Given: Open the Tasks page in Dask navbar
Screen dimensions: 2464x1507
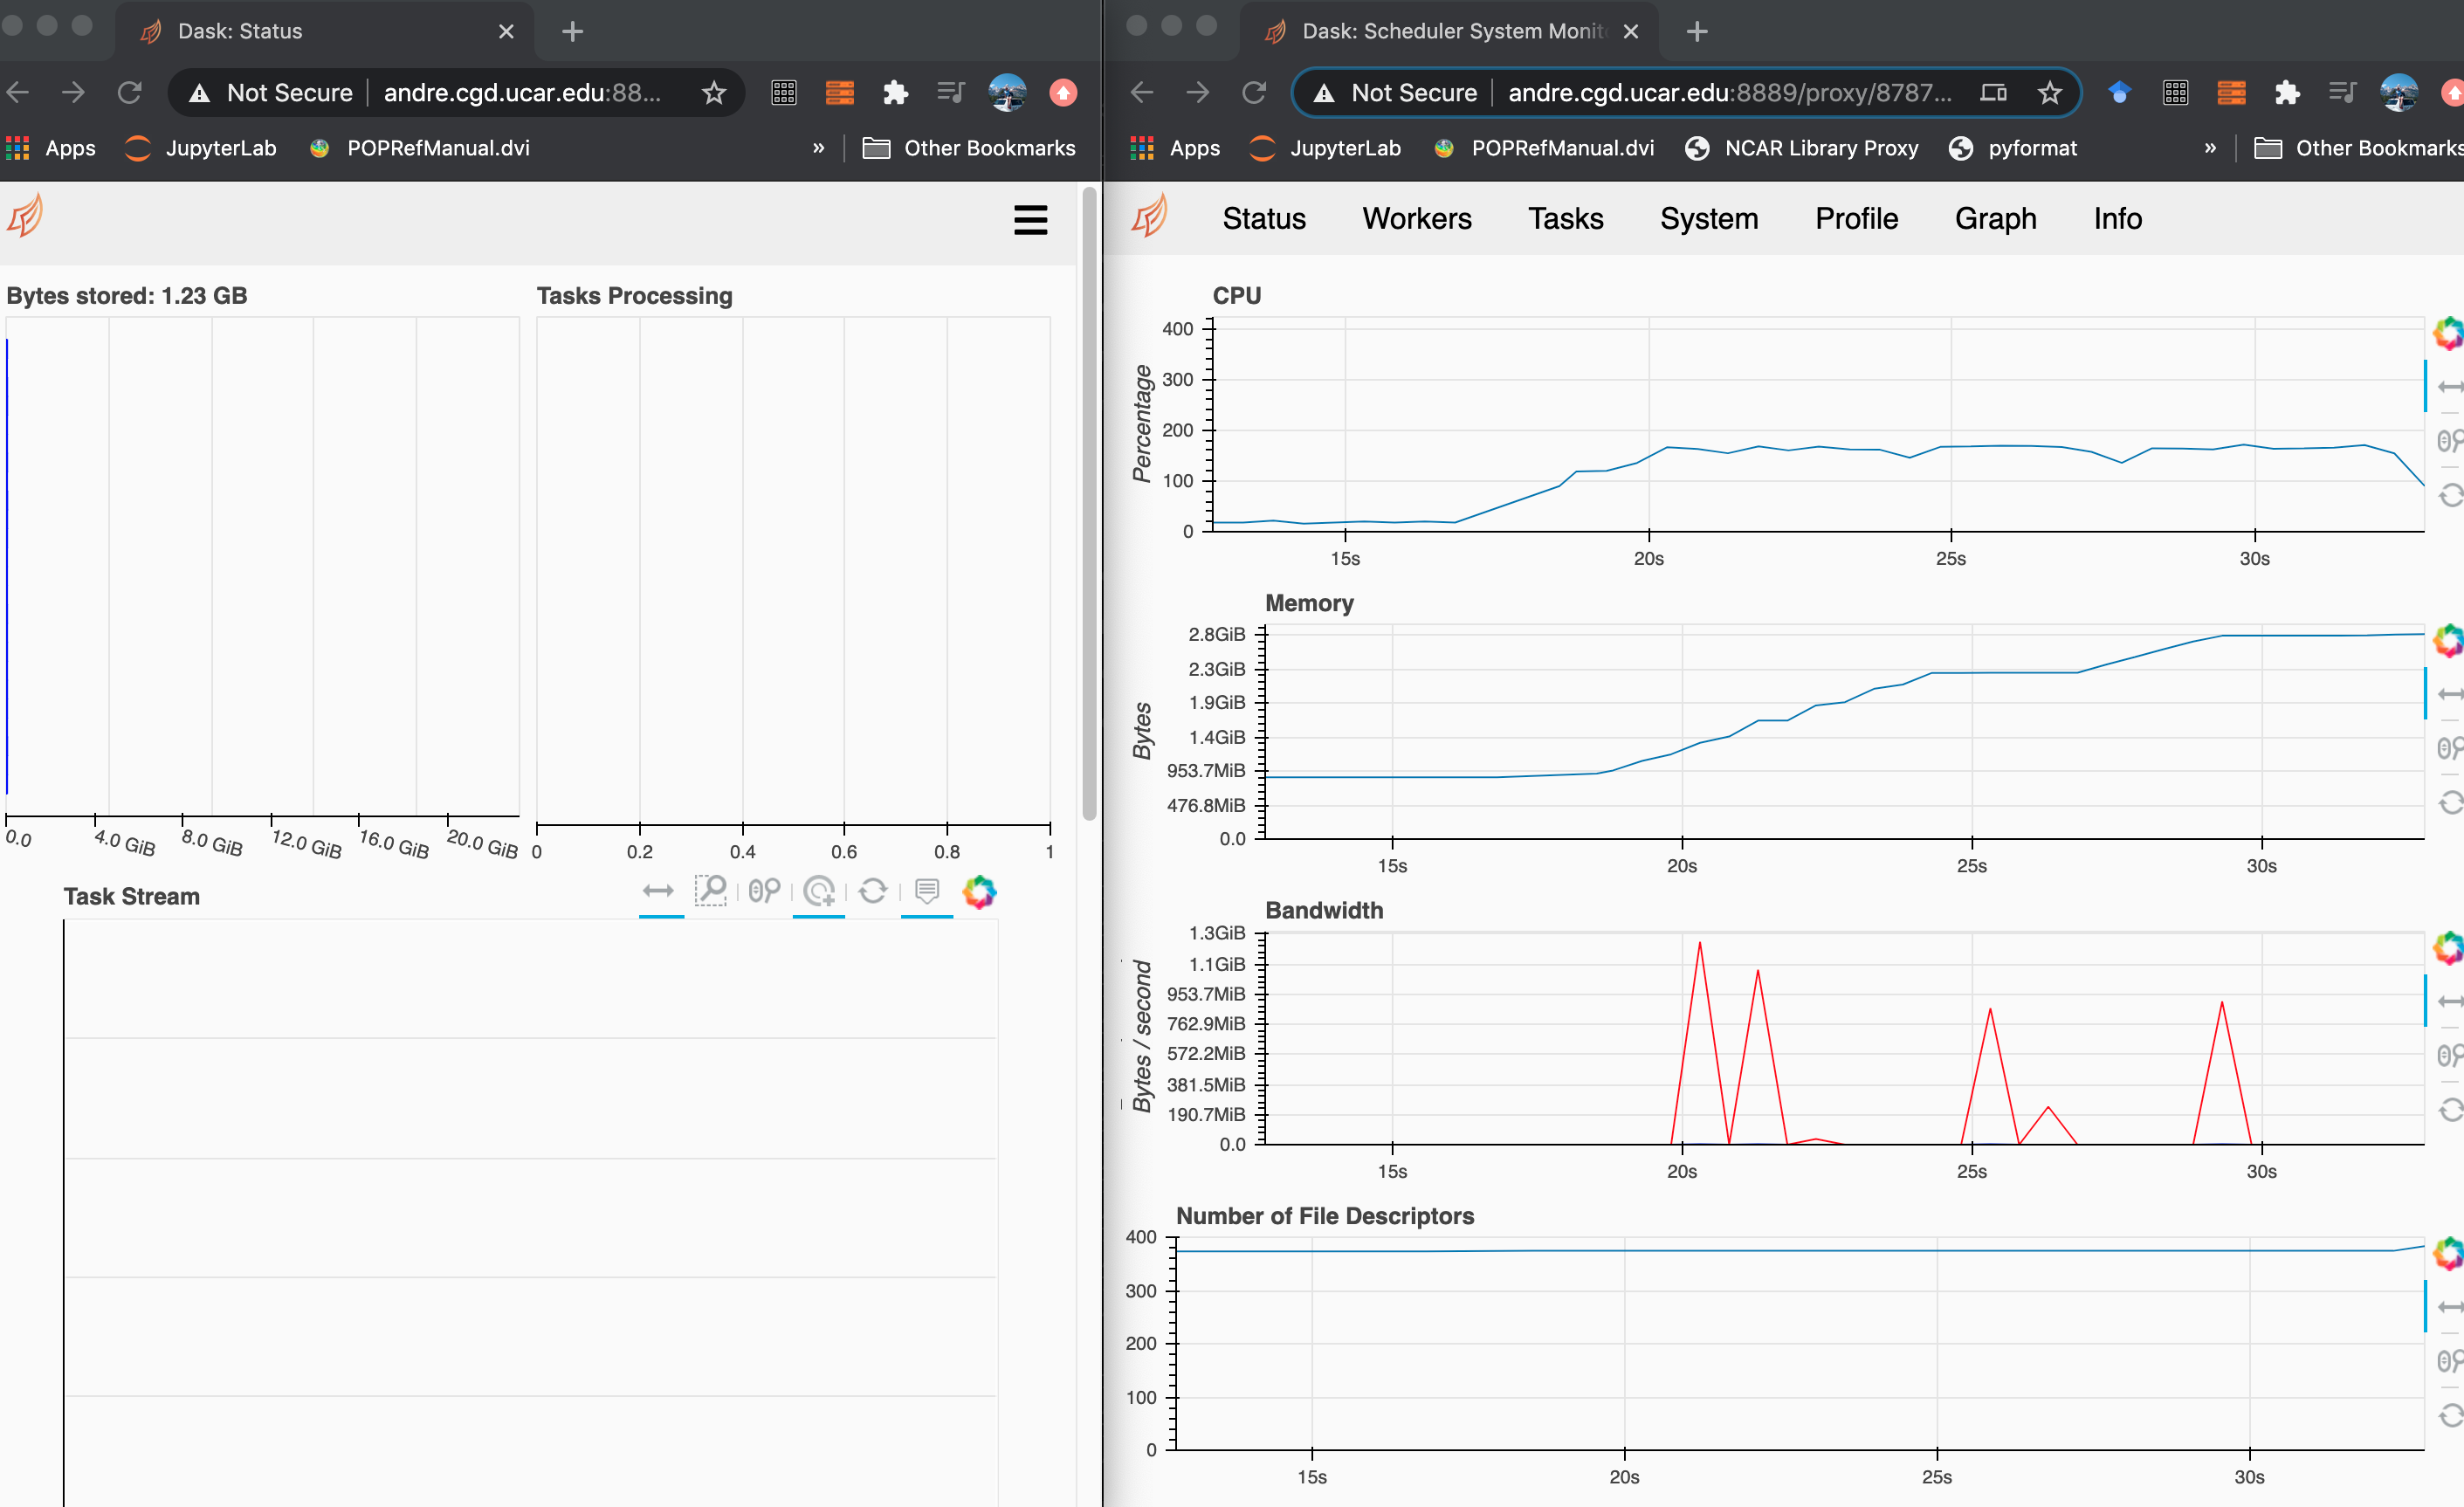Looking at the screenshot, I should pos(1566,219).
